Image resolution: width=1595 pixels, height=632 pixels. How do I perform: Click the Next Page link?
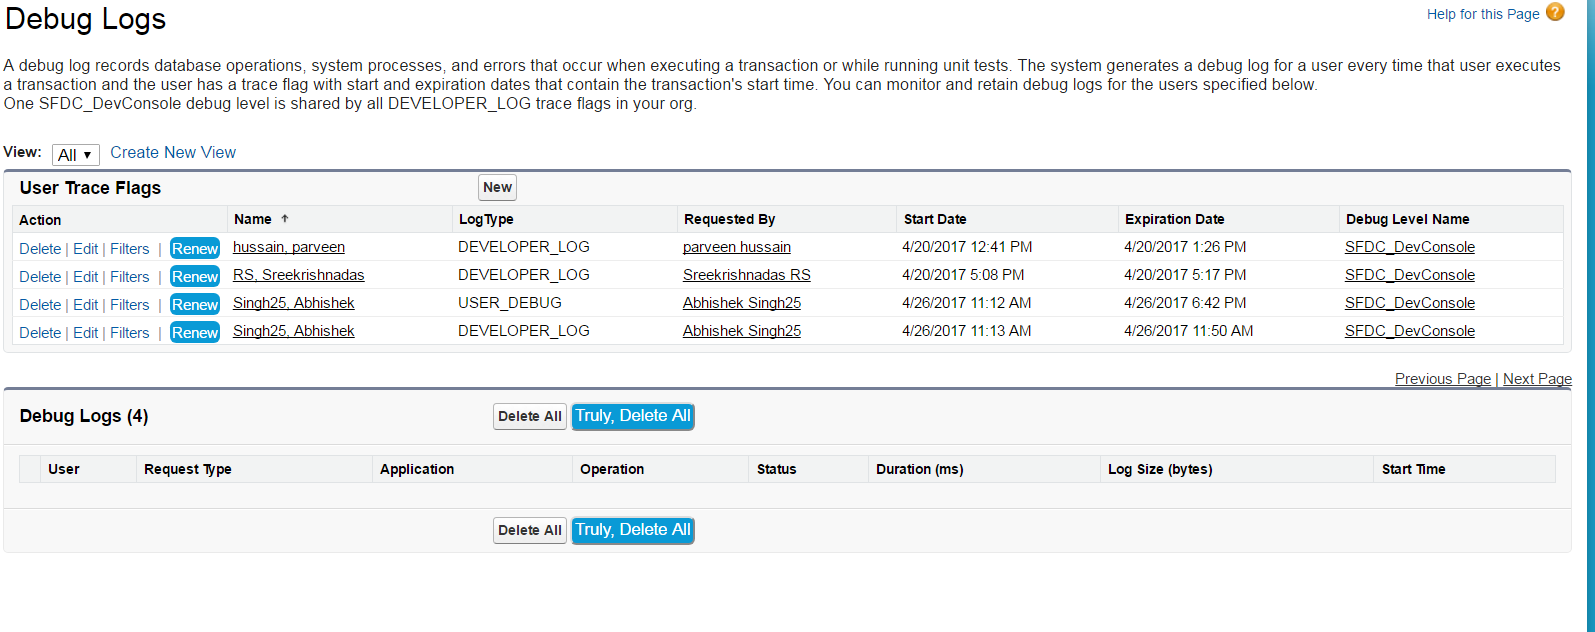point(1537,379)
